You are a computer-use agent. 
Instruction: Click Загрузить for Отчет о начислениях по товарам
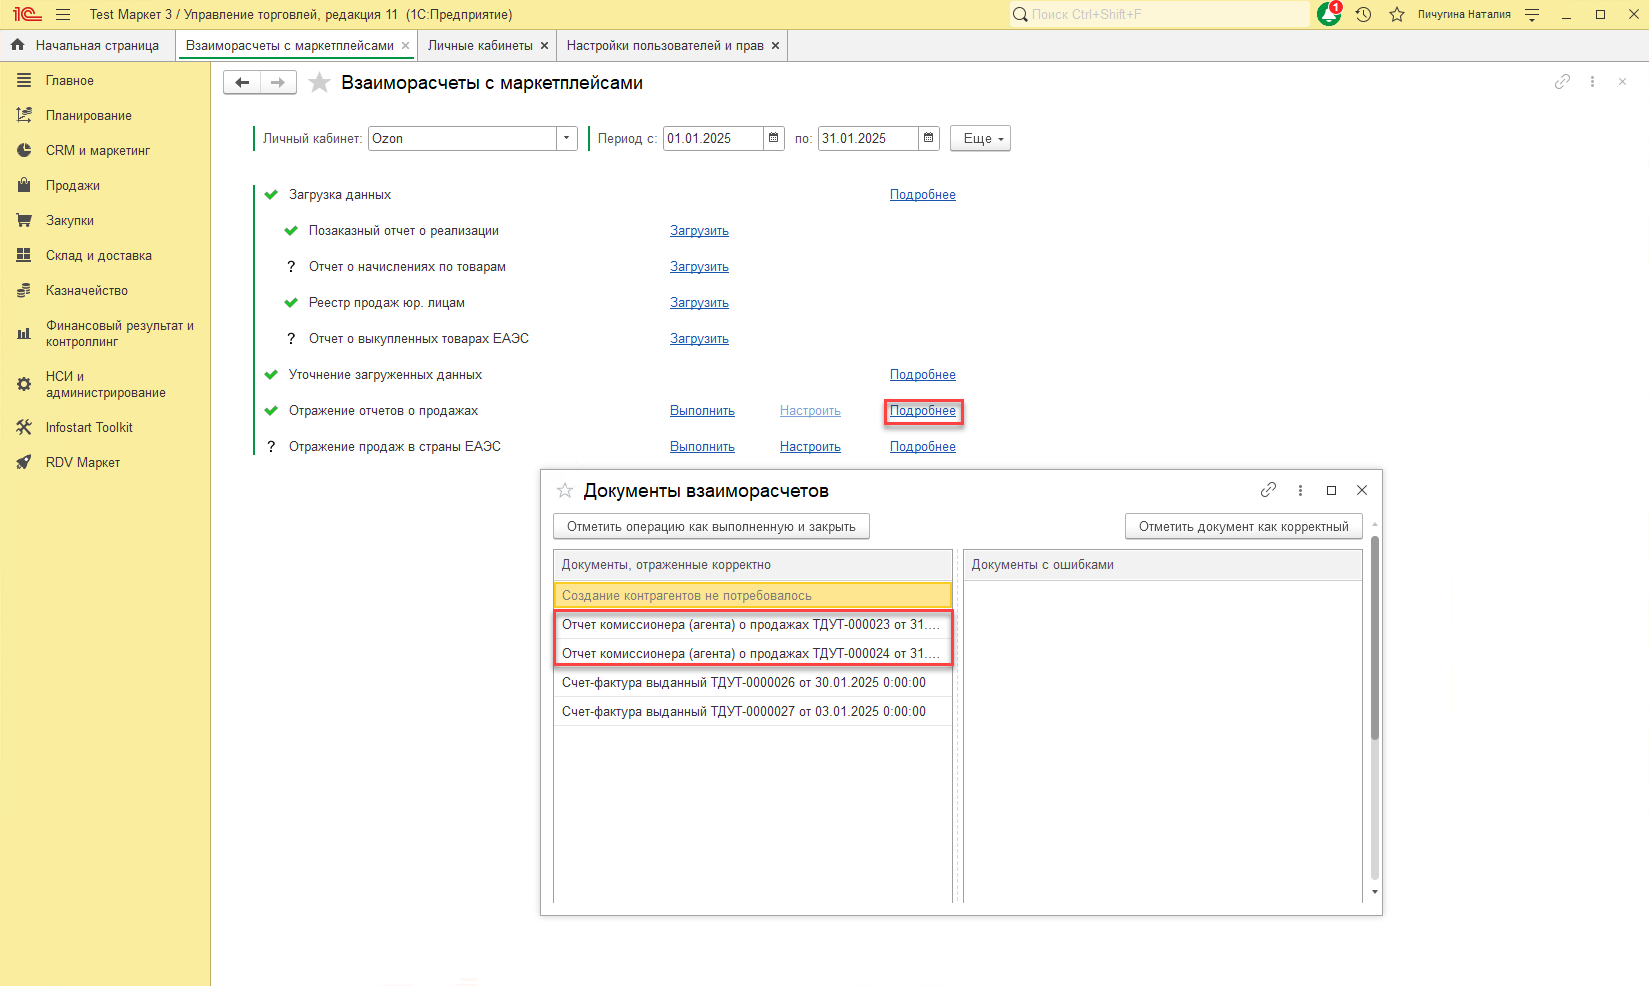click(x=699, y=267)
